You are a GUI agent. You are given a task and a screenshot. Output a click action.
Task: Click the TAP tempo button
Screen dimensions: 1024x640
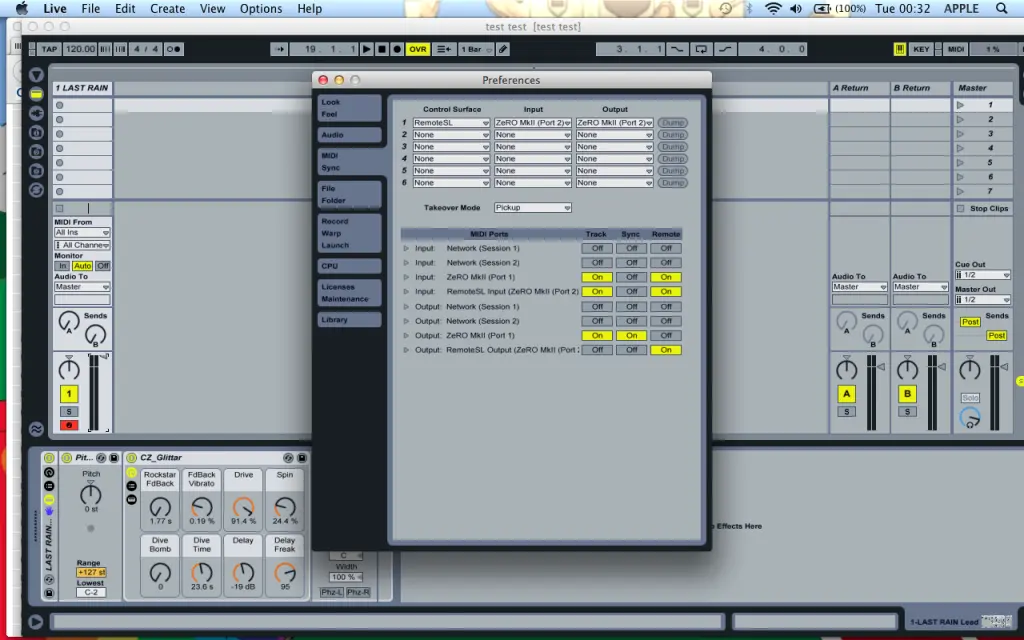point(49,49)
